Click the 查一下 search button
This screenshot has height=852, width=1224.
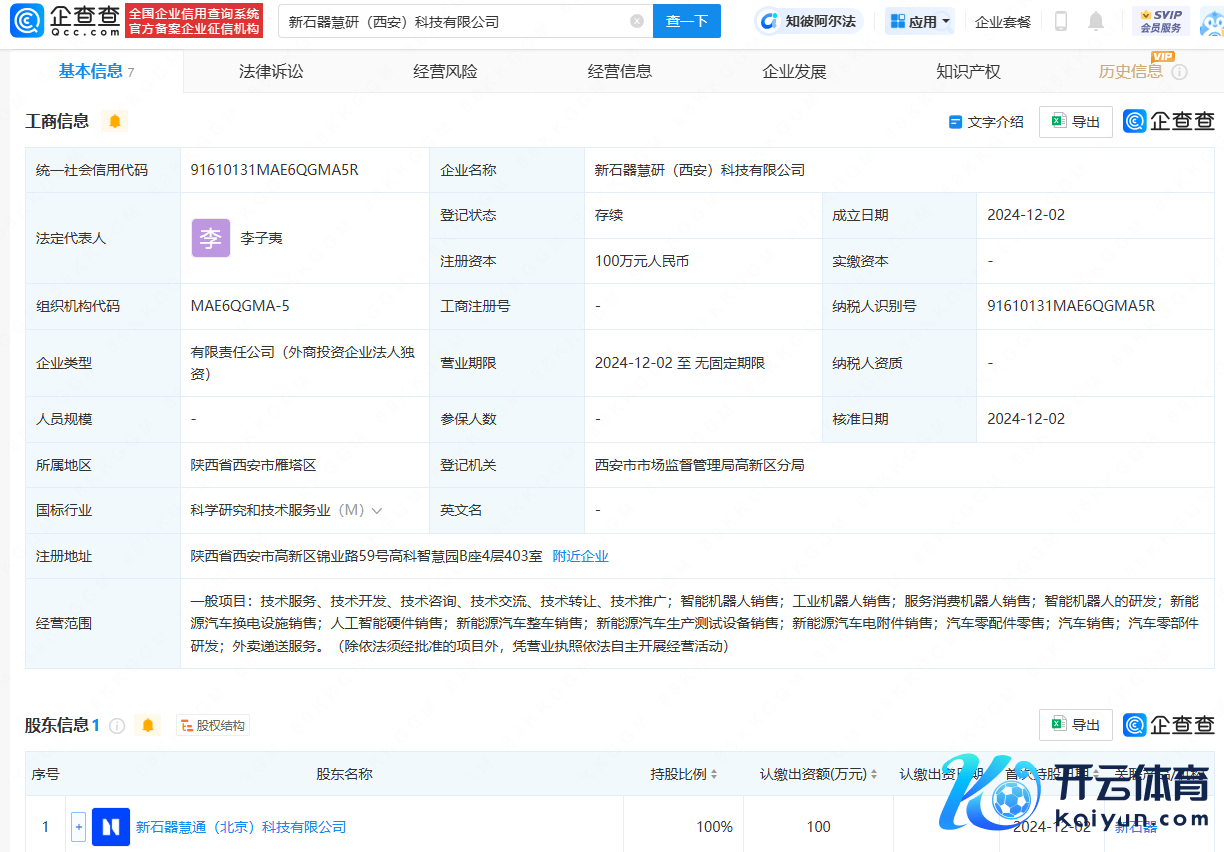[x=686, y=21]
